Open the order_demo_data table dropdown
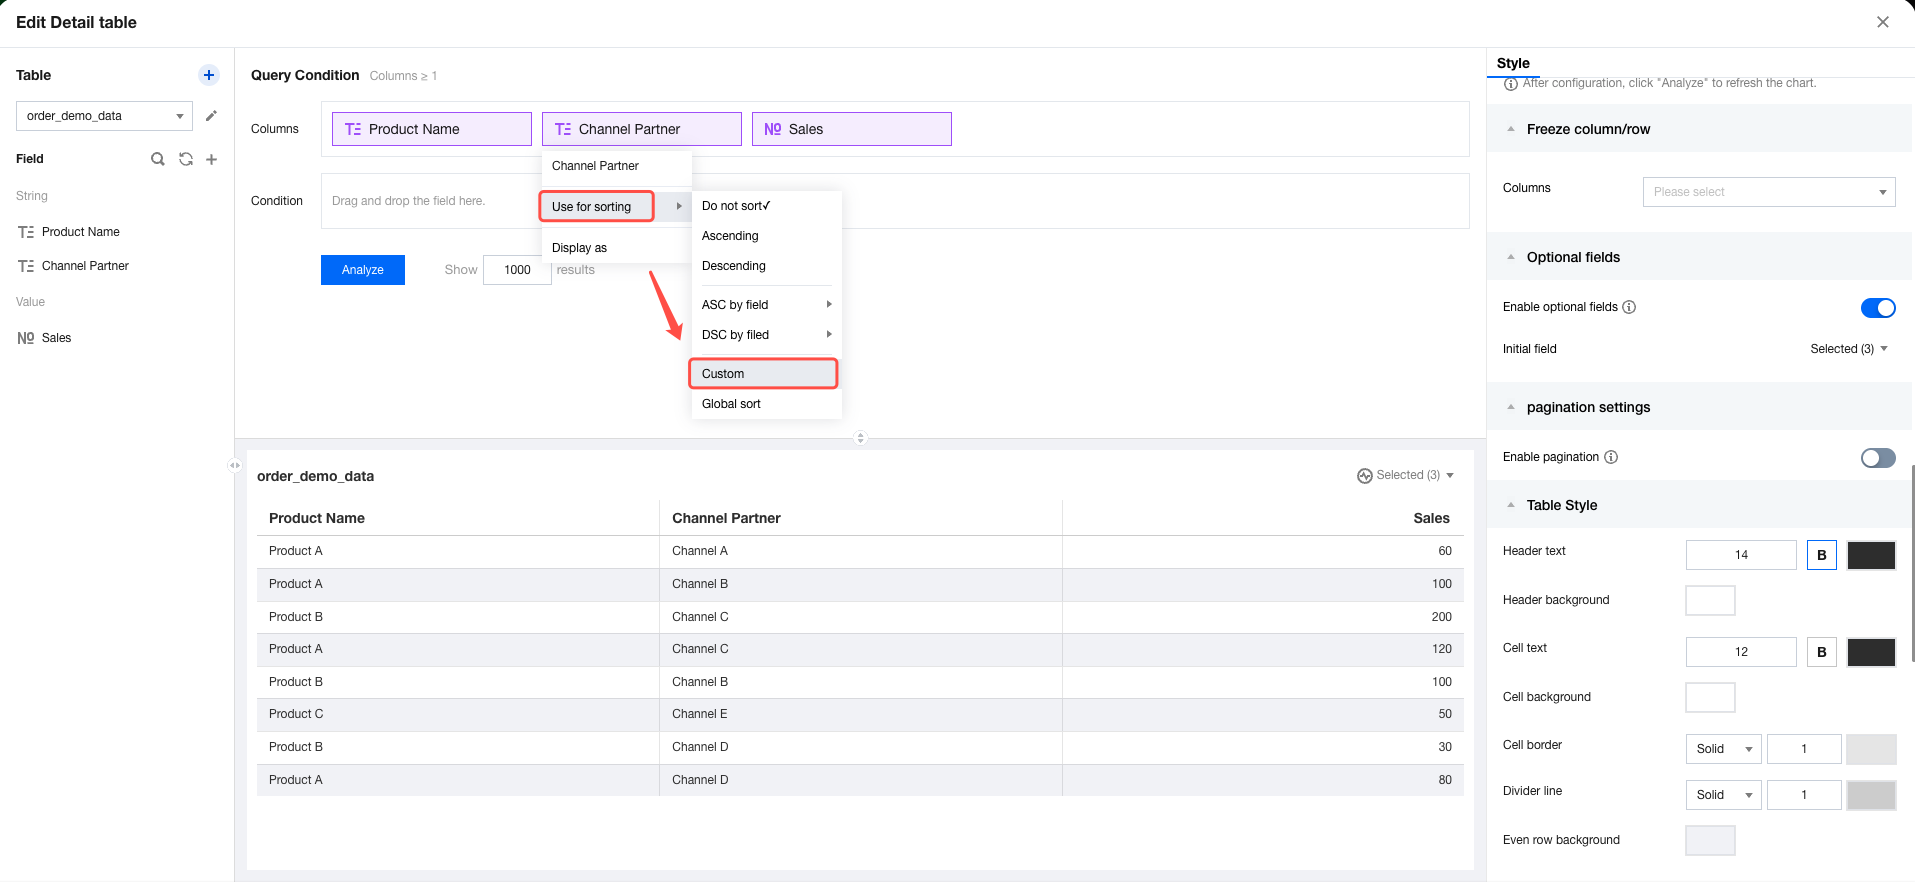1915x886 pixels. (x=104, y=116)
